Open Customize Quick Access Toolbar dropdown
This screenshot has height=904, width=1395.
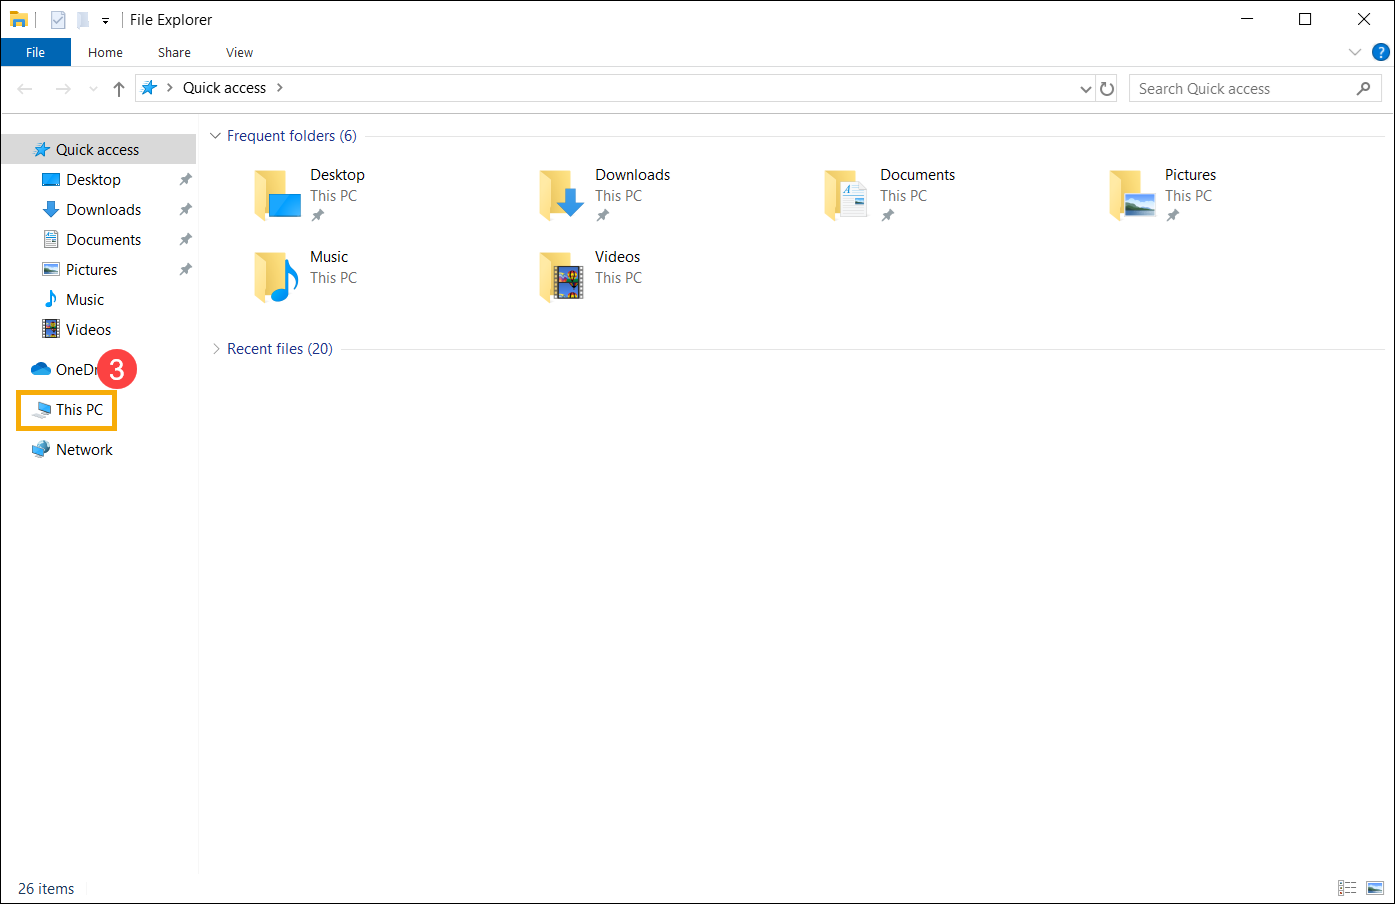click(105, 20)
